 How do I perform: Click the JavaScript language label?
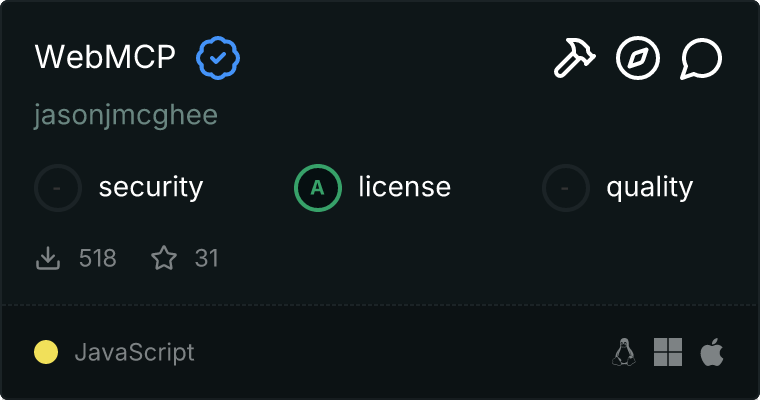pyautogui.click(x=134, y=352)
